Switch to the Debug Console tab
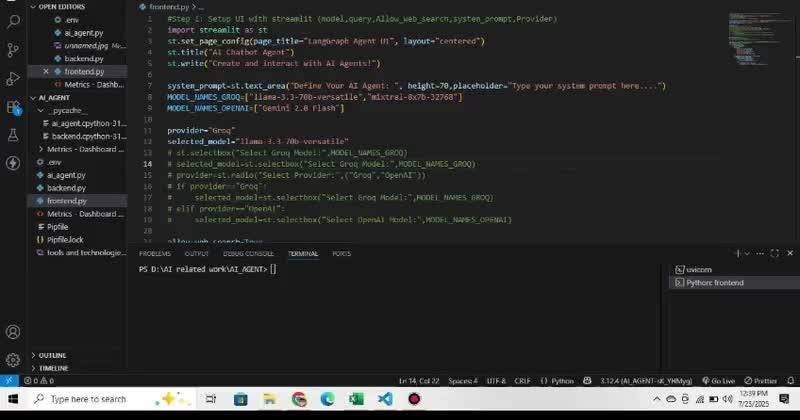The width and height of the screenshot is (800, 420). click(248, 254)
